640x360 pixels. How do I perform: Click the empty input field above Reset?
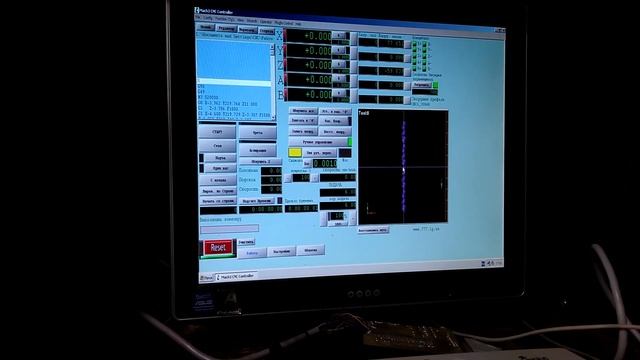pos(229,229)
